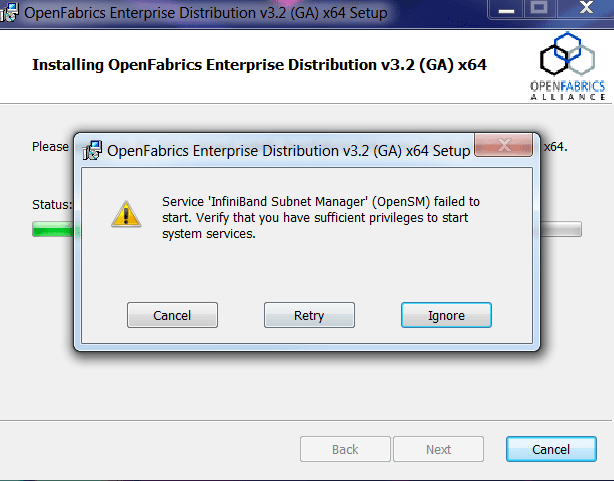Click the OpenFabrics Alliance logo
614x481 pixels.
click(x=567, y=66)
